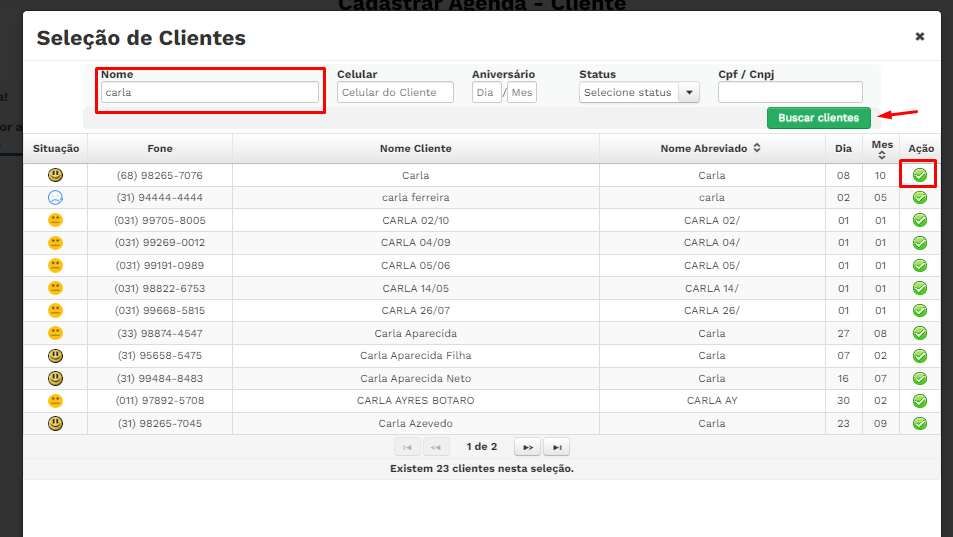Focus the Celular do Cliente field

click(x=395, y=92)
